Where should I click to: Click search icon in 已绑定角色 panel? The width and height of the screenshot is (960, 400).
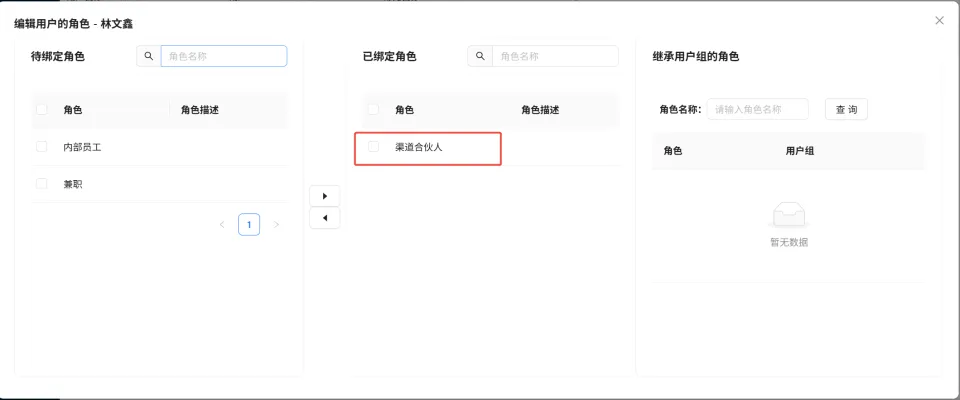pyautogui.click(x=480, y=56)
